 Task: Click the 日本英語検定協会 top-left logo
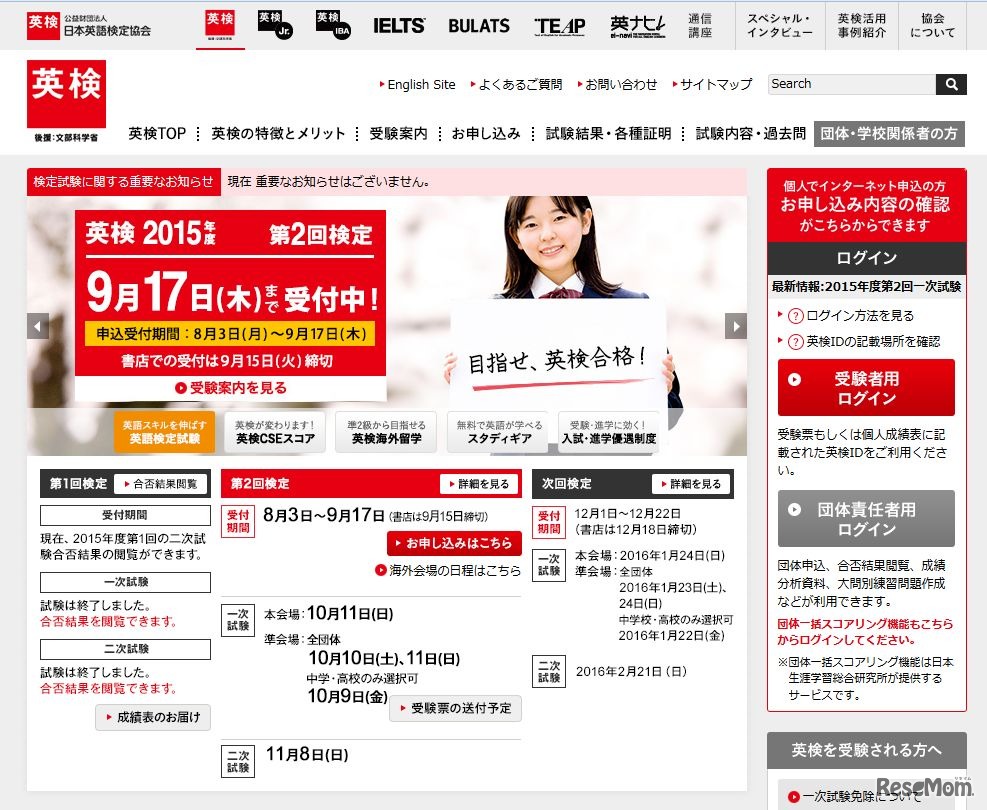coord(89,26)
